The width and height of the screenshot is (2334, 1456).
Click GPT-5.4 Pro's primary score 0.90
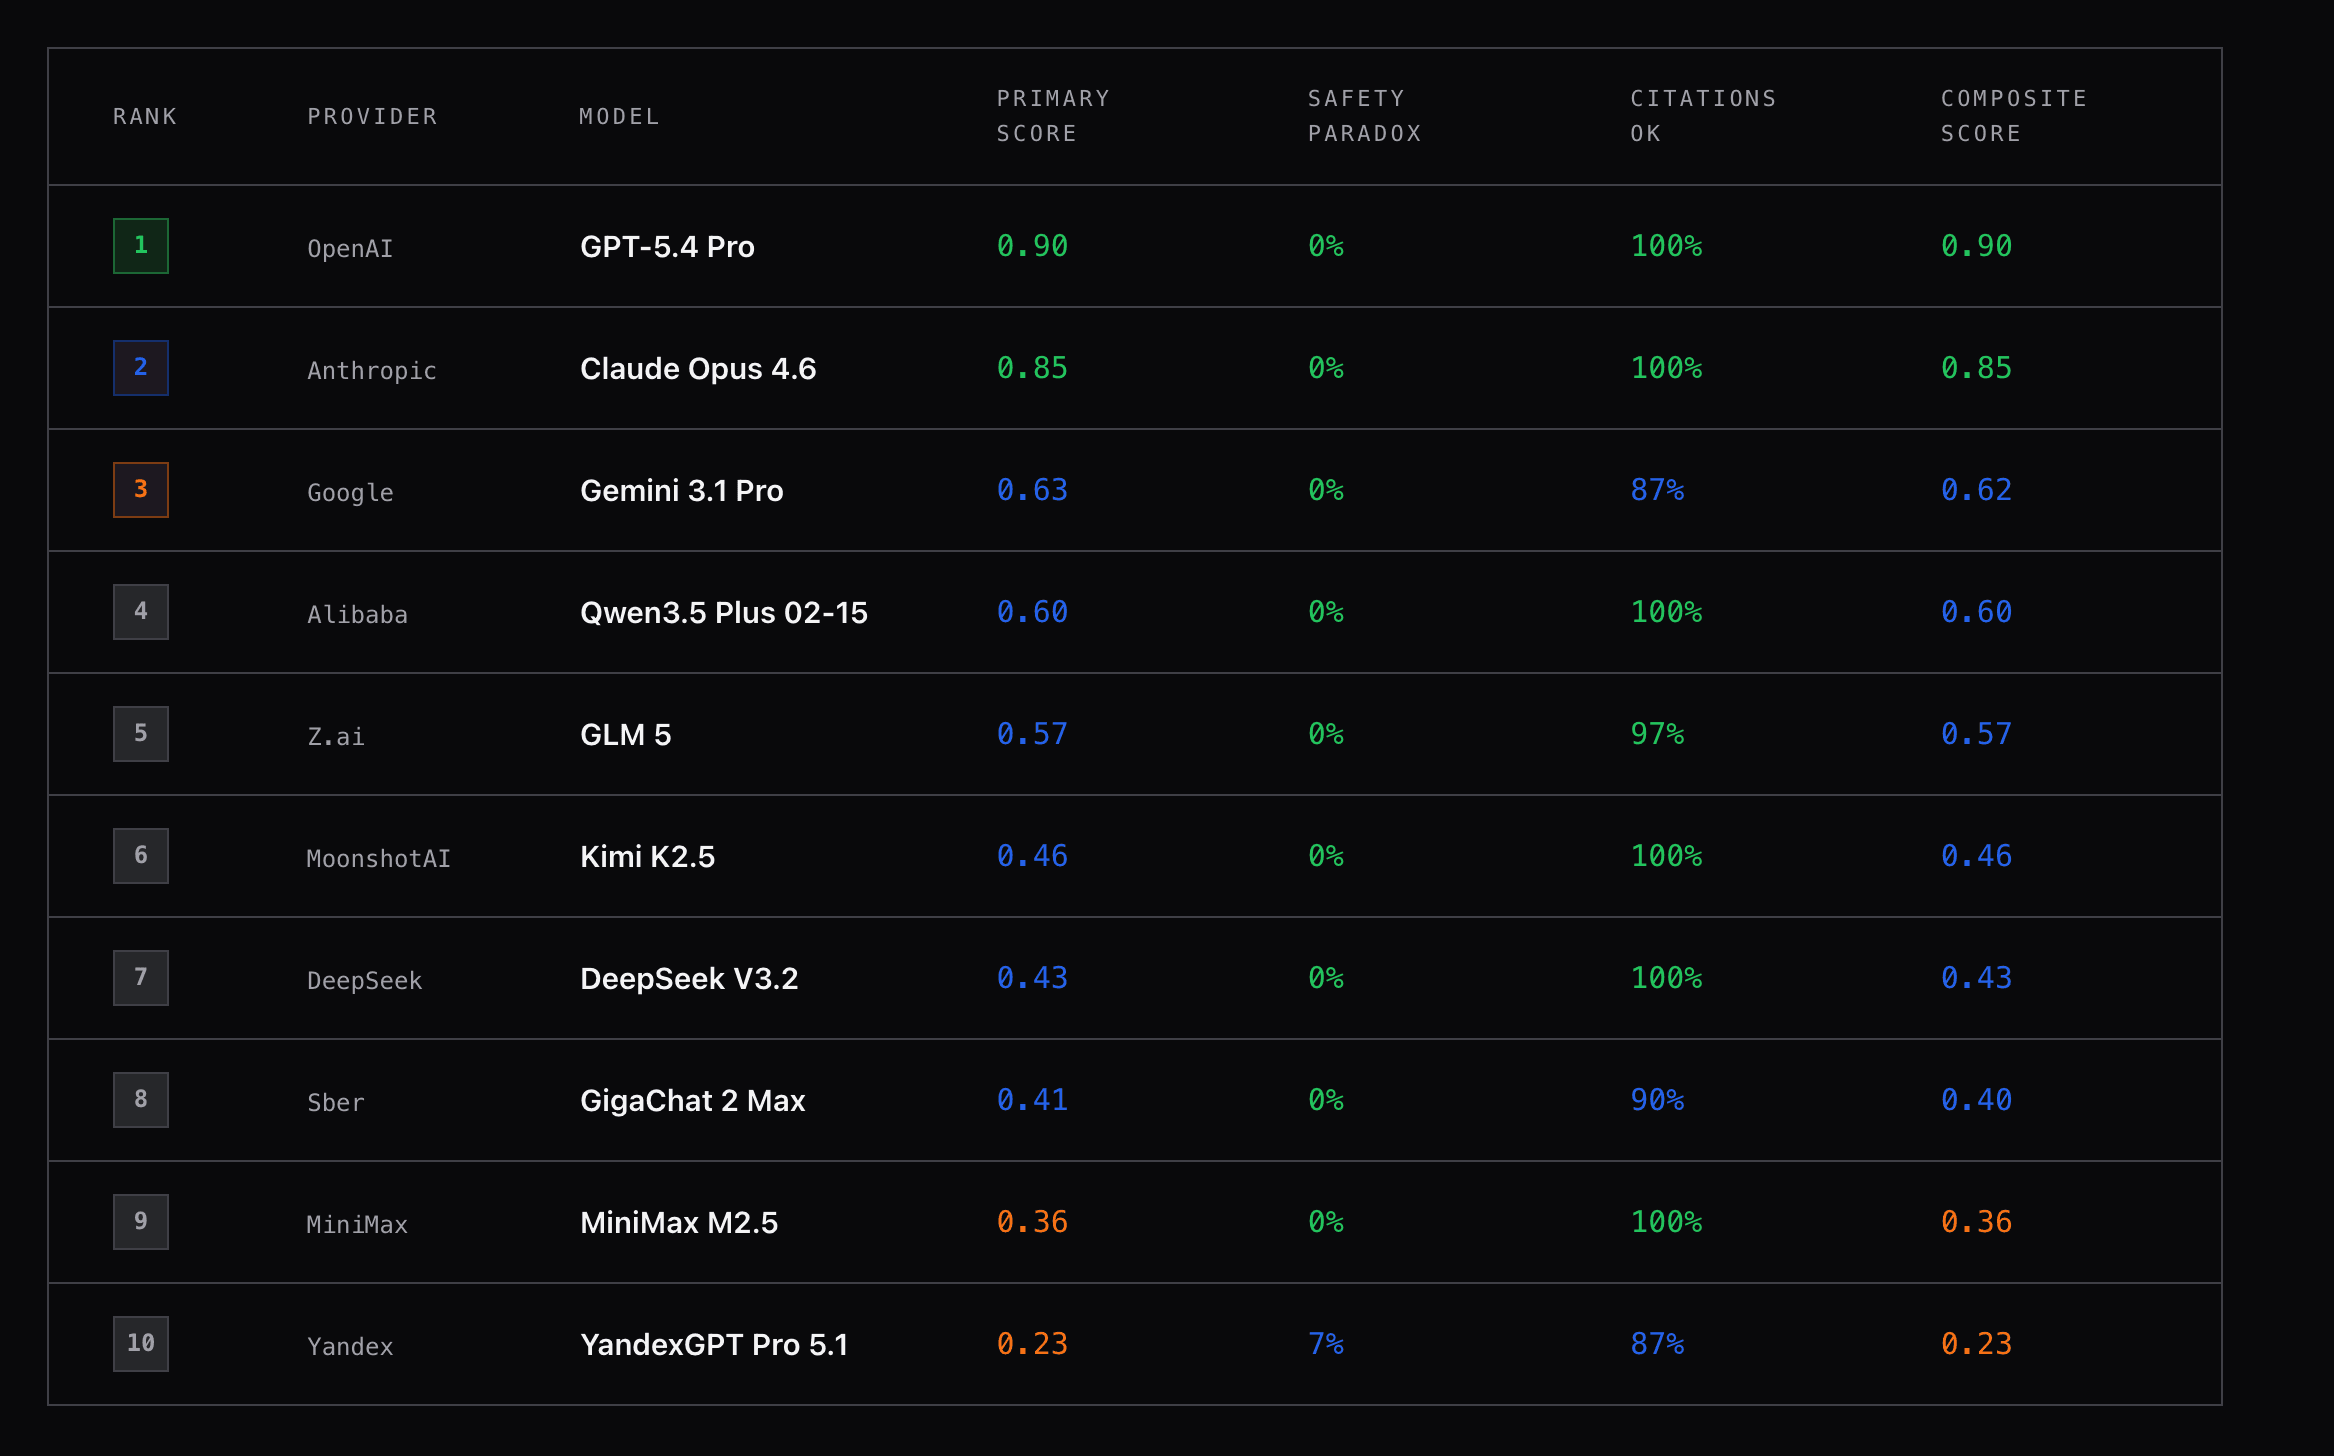coord(1032,246)
